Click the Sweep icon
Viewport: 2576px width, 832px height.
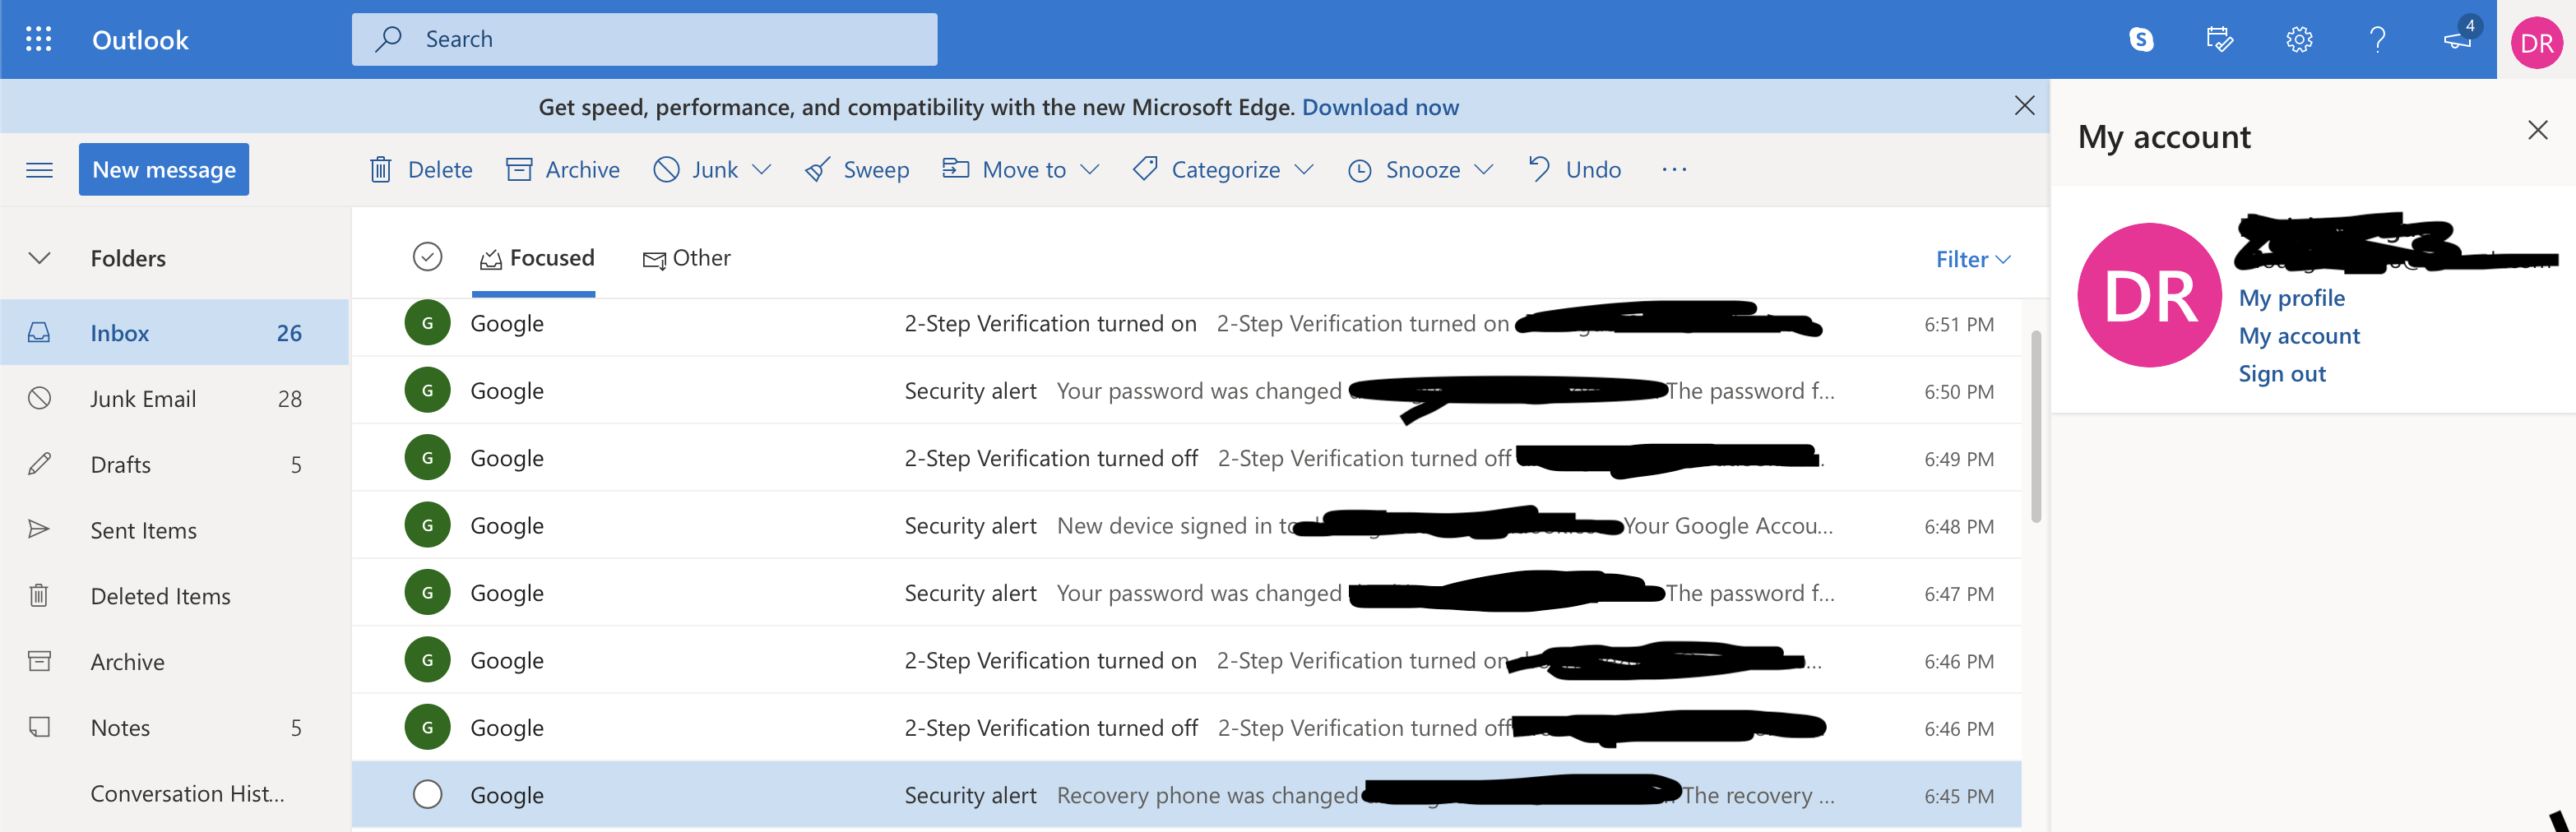818,169
